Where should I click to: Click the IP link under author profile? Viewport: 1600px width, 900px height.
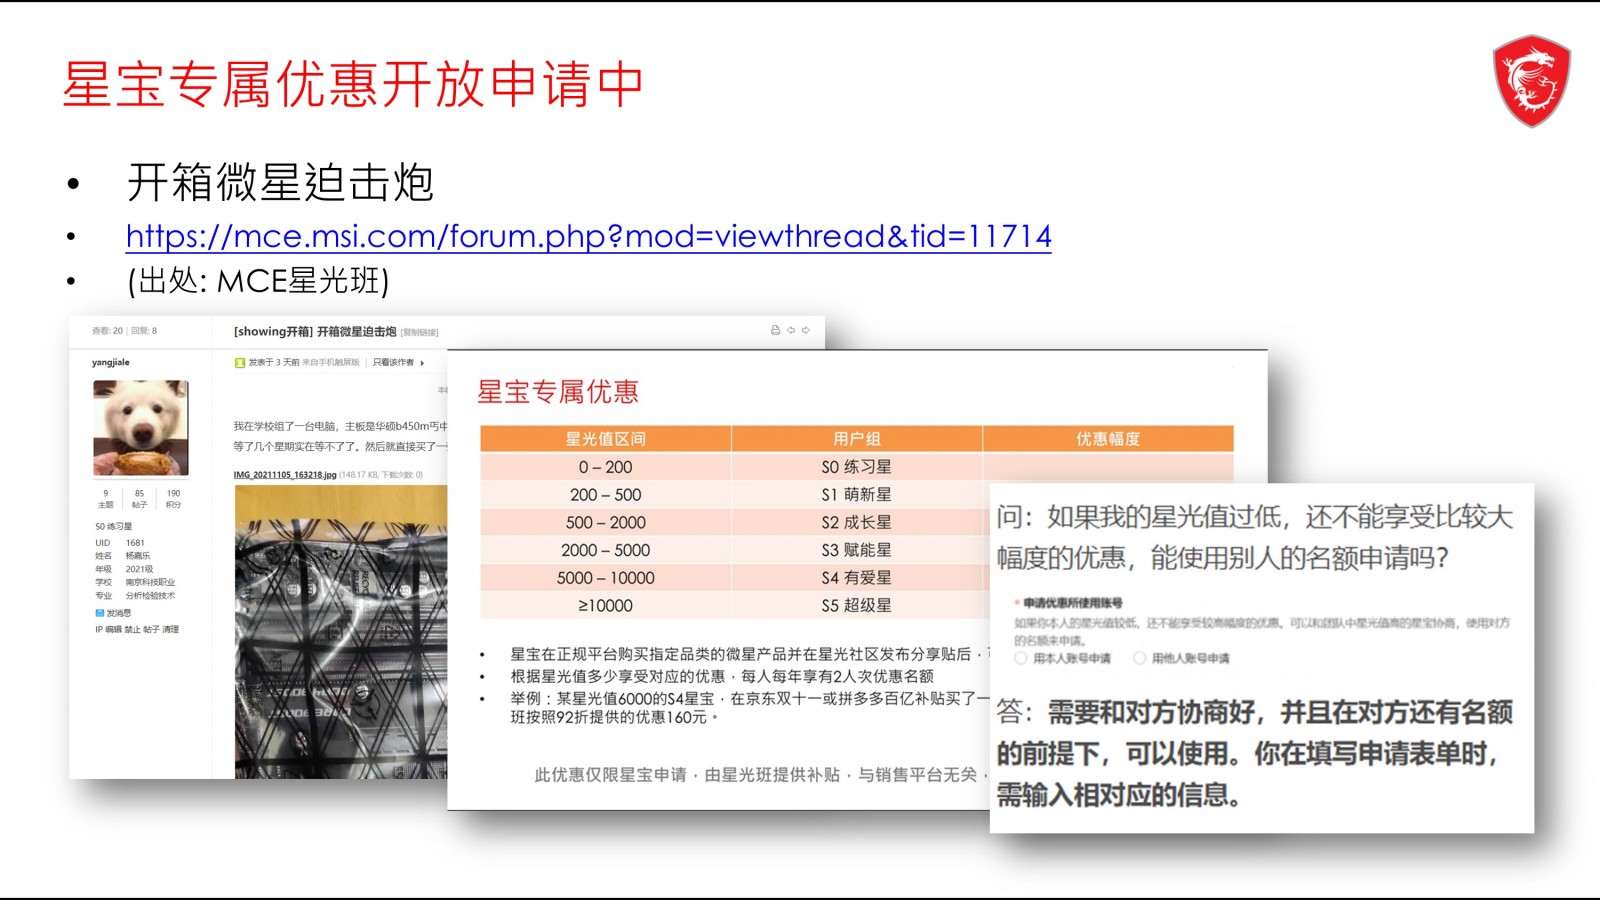click(x=98, y=629)
